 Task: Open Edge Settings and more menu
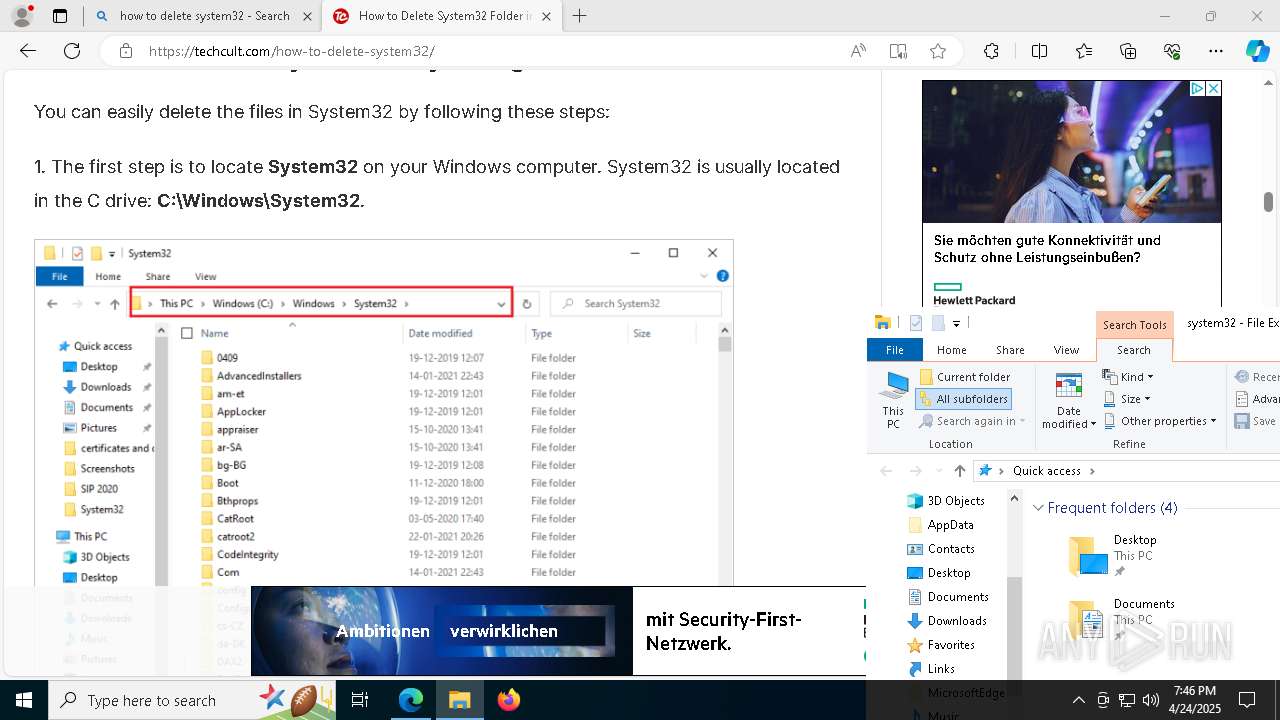coord(1216,51)
